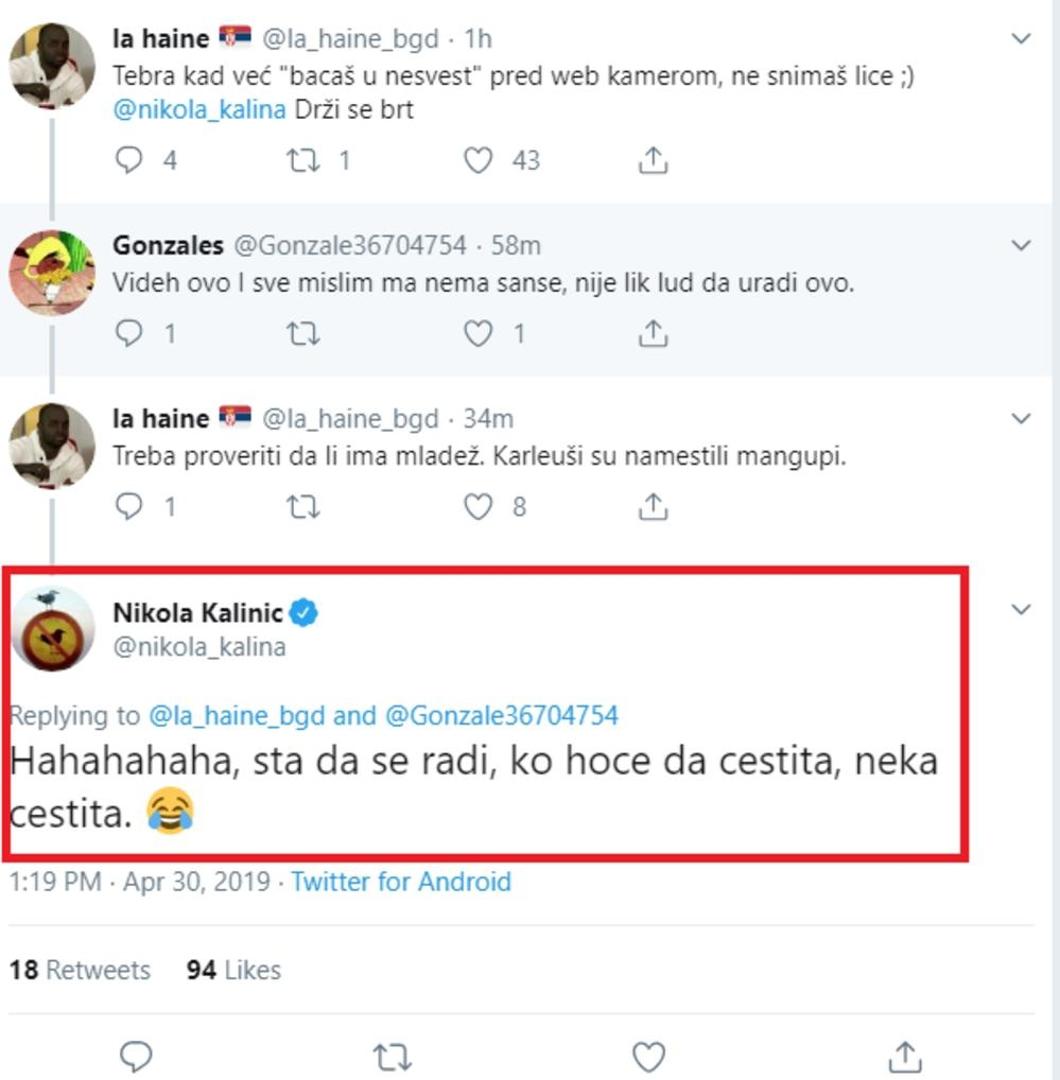This screenshot has width=1060, height=1080.
Task: Like la haine's tweet with 43 likes
Action: coord(479,160)
